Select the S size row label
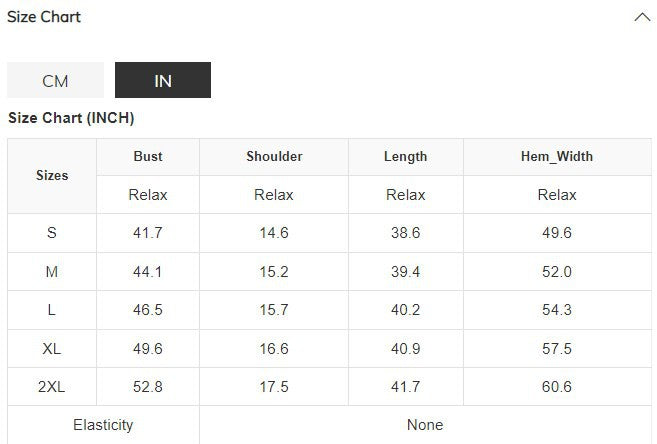Viewport: 657px width, 444px height. point(52,233)
